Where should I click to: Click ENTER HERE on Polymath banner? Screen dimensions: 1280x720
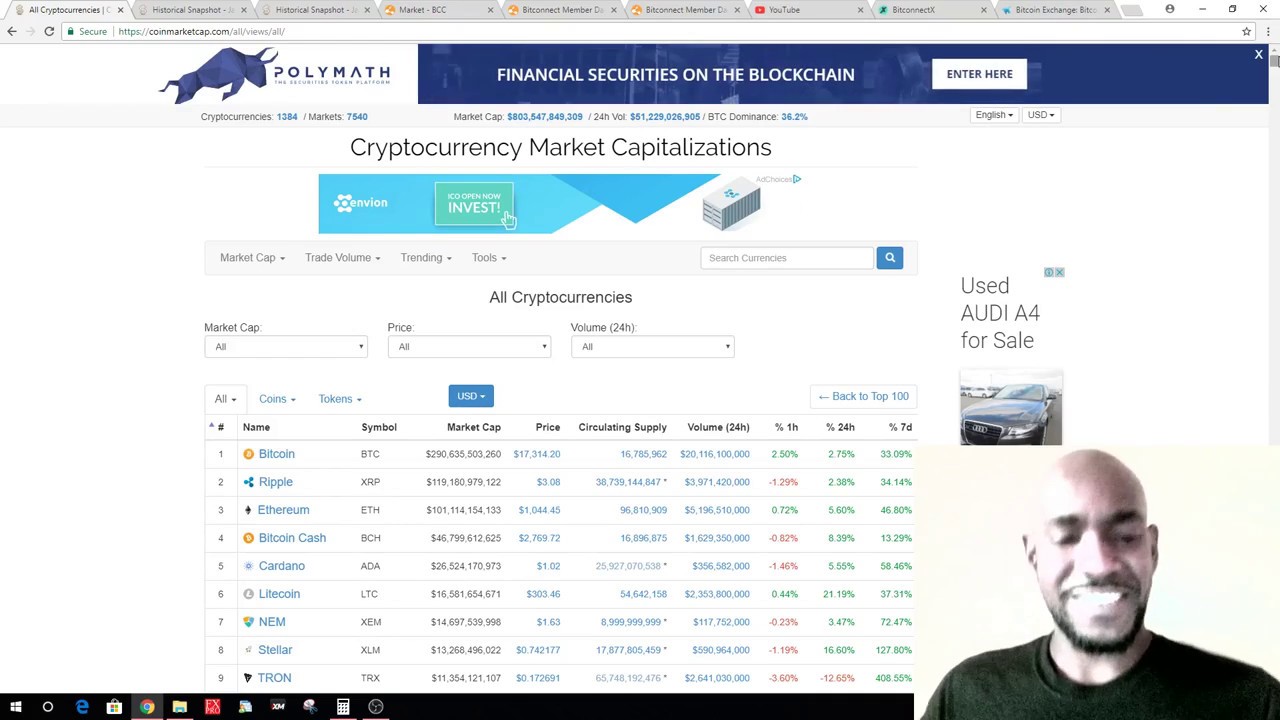[x=979, y=74]
